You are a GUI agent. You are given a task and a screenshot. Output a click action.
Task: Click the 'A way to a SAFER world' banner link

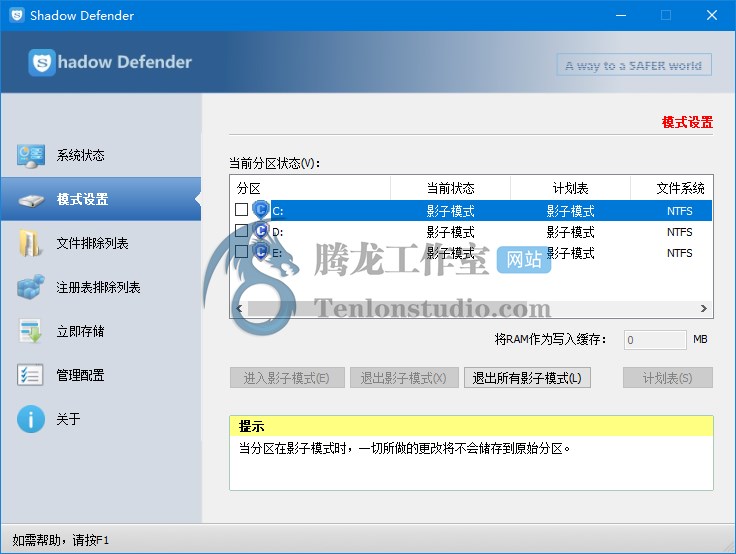pyautogui.click(x=634, y=65)
